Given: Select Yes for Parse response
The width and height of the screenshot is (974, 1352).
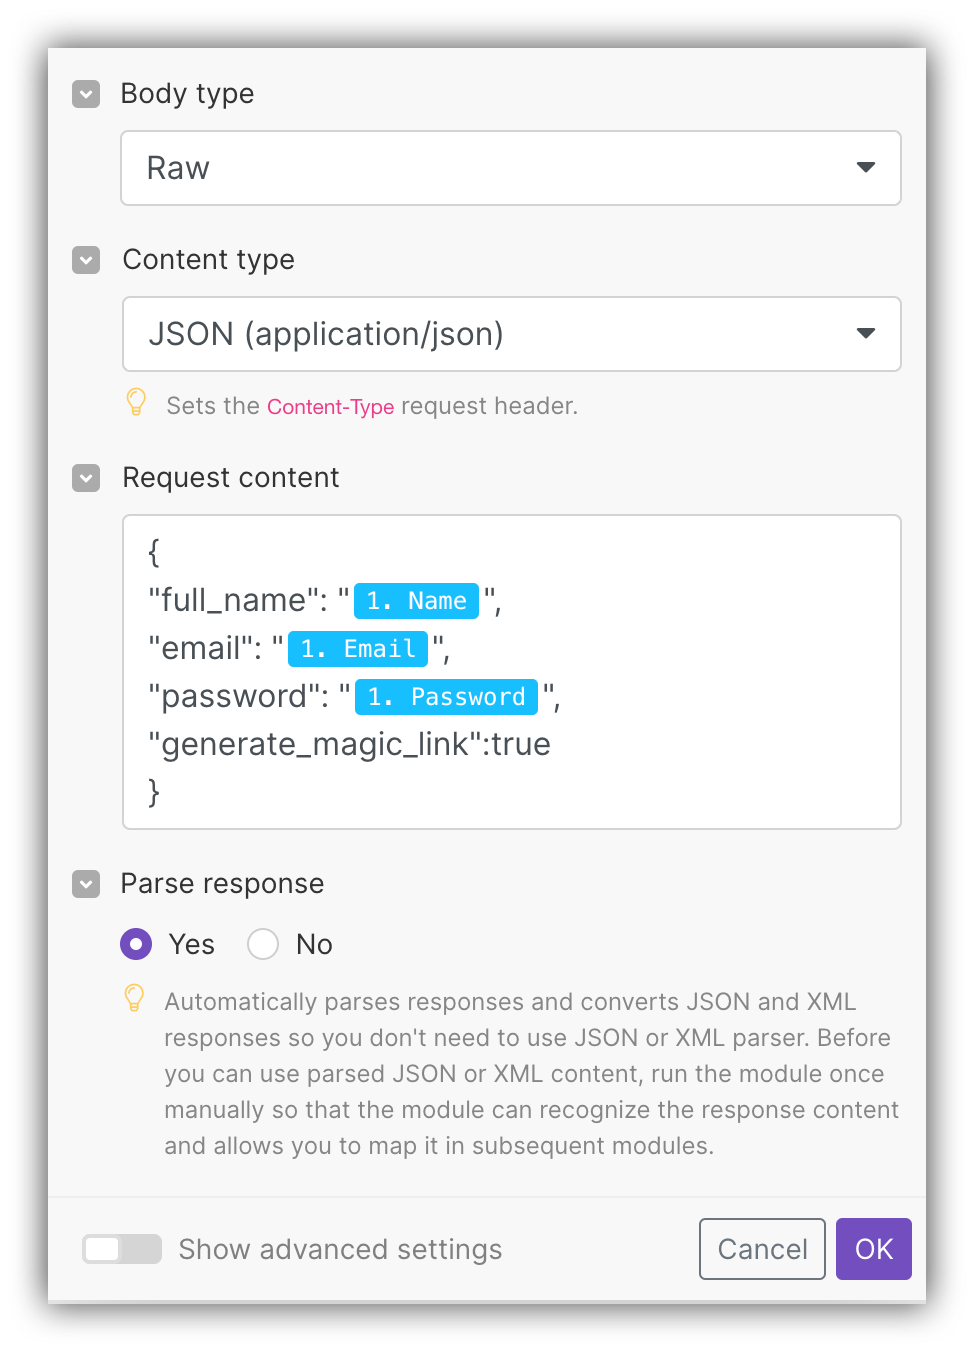Looking at the screenshot, I should [136, 944].
